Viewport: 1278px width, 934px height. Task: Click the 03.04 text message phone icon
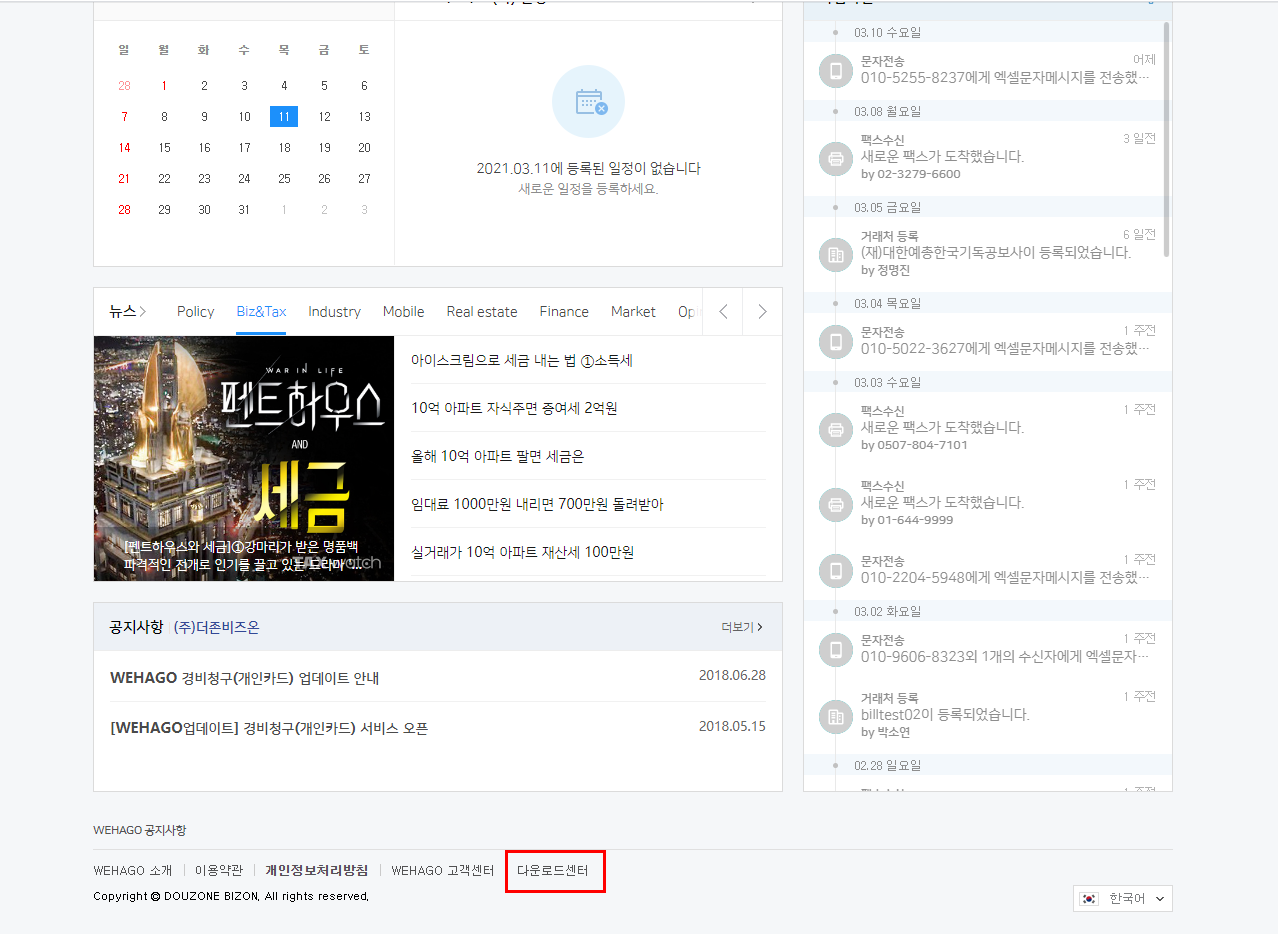click(835, 341)
